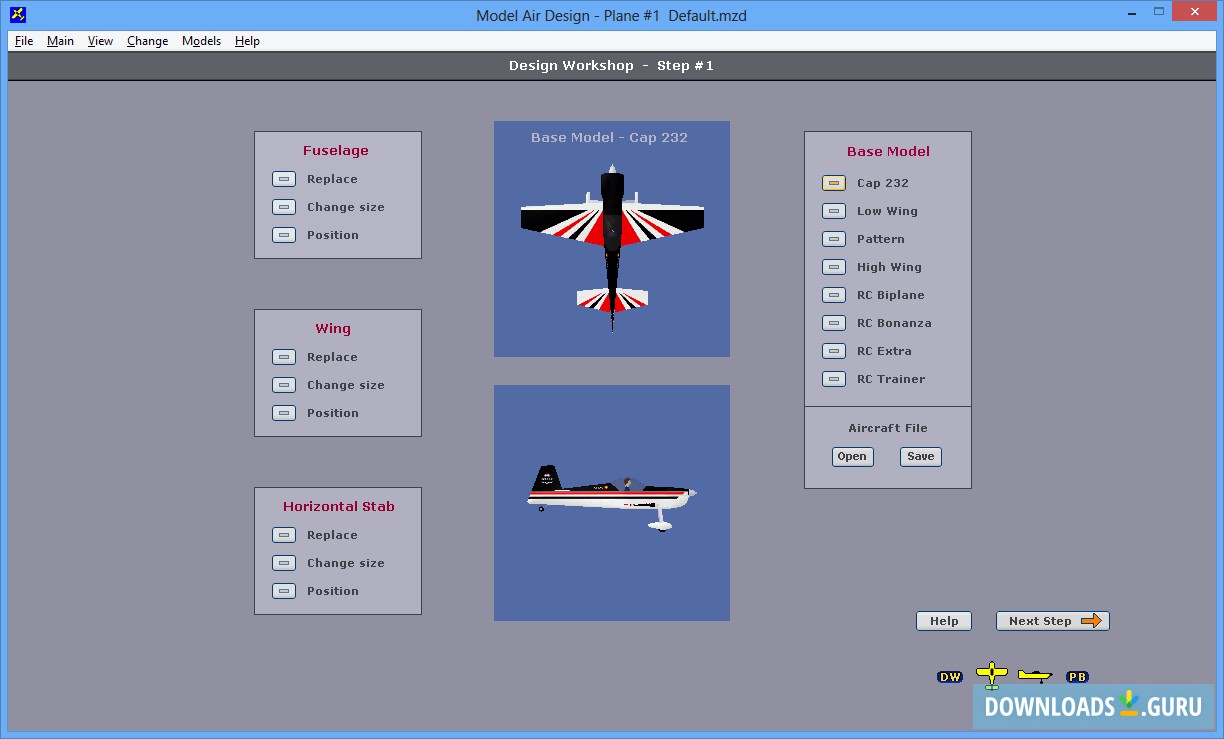The width and height of the screenshot is (1224, 739).
Task: Click the DW badge icon
Action: point(950,677)
